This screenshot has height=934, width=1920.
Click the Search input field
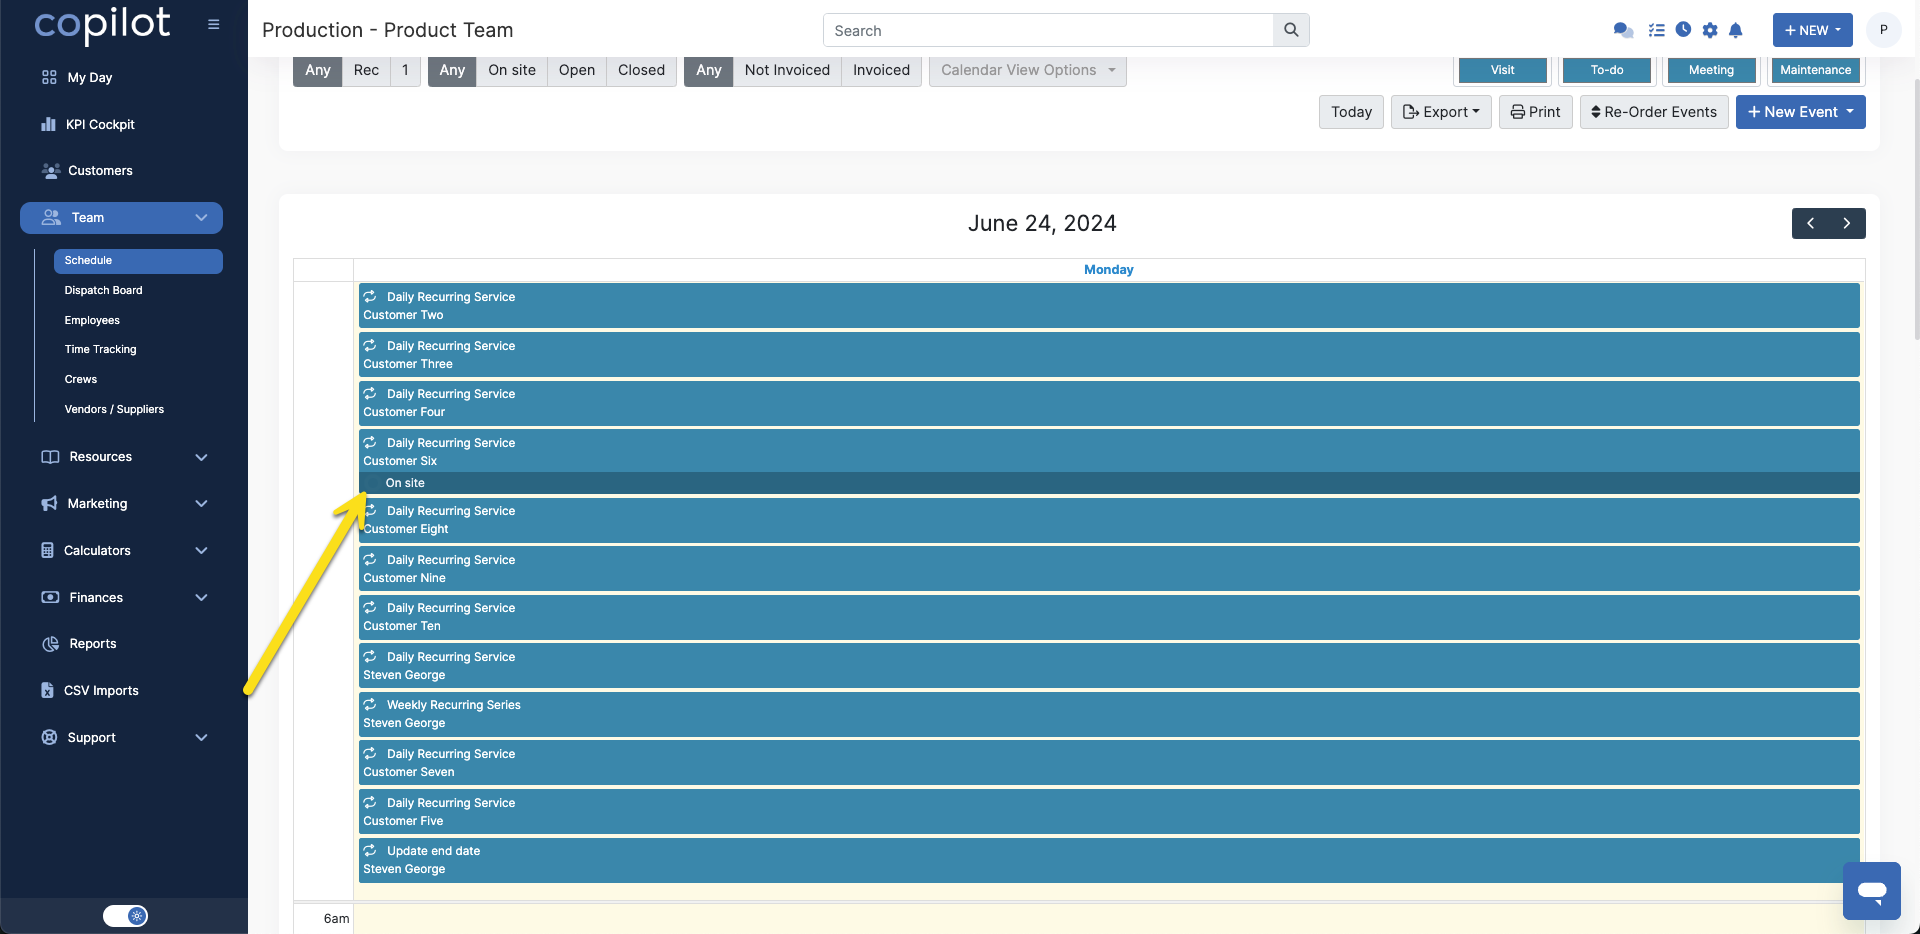tap(1049, 30)
